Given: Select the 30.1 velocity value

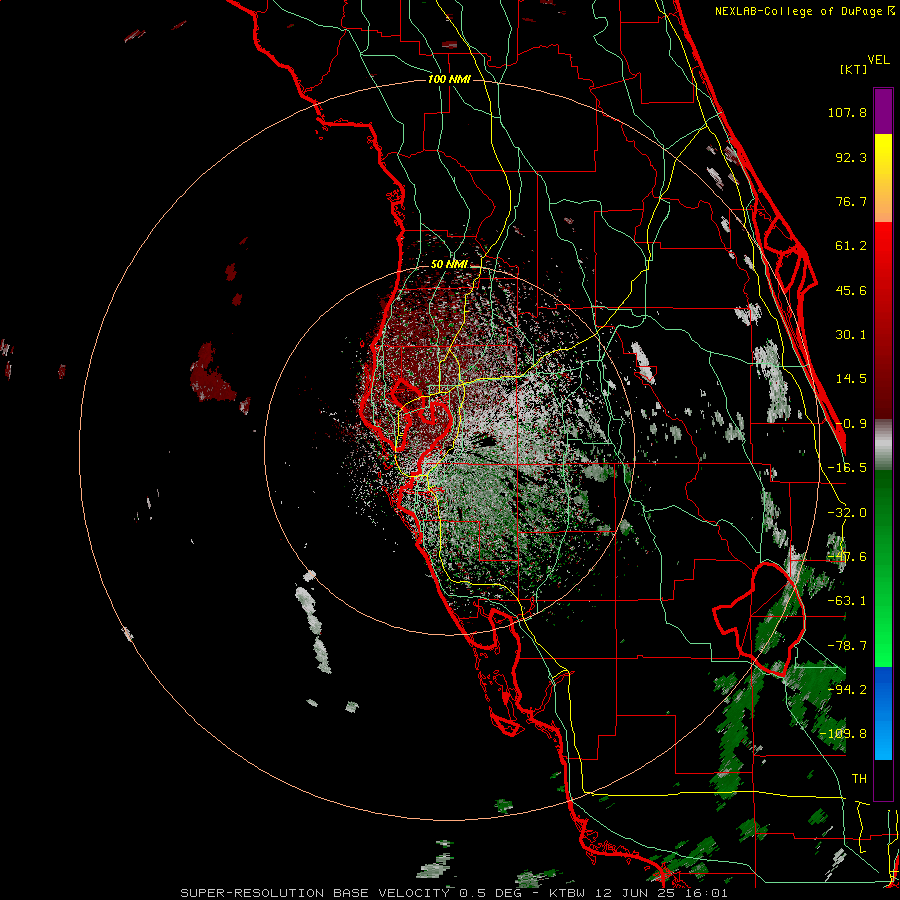Looking at the screenshot, I should [x=851, y=335].
